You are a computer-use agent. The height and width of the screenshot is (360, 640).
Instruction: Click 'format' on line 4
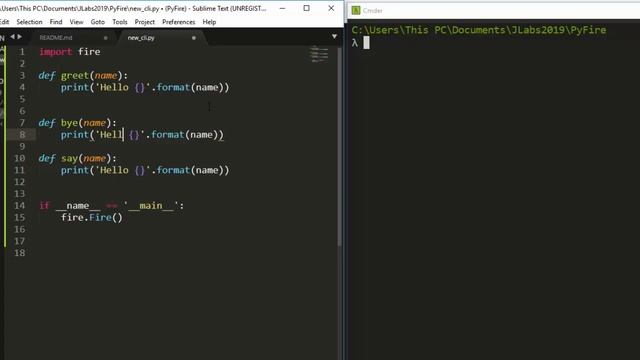173,87
